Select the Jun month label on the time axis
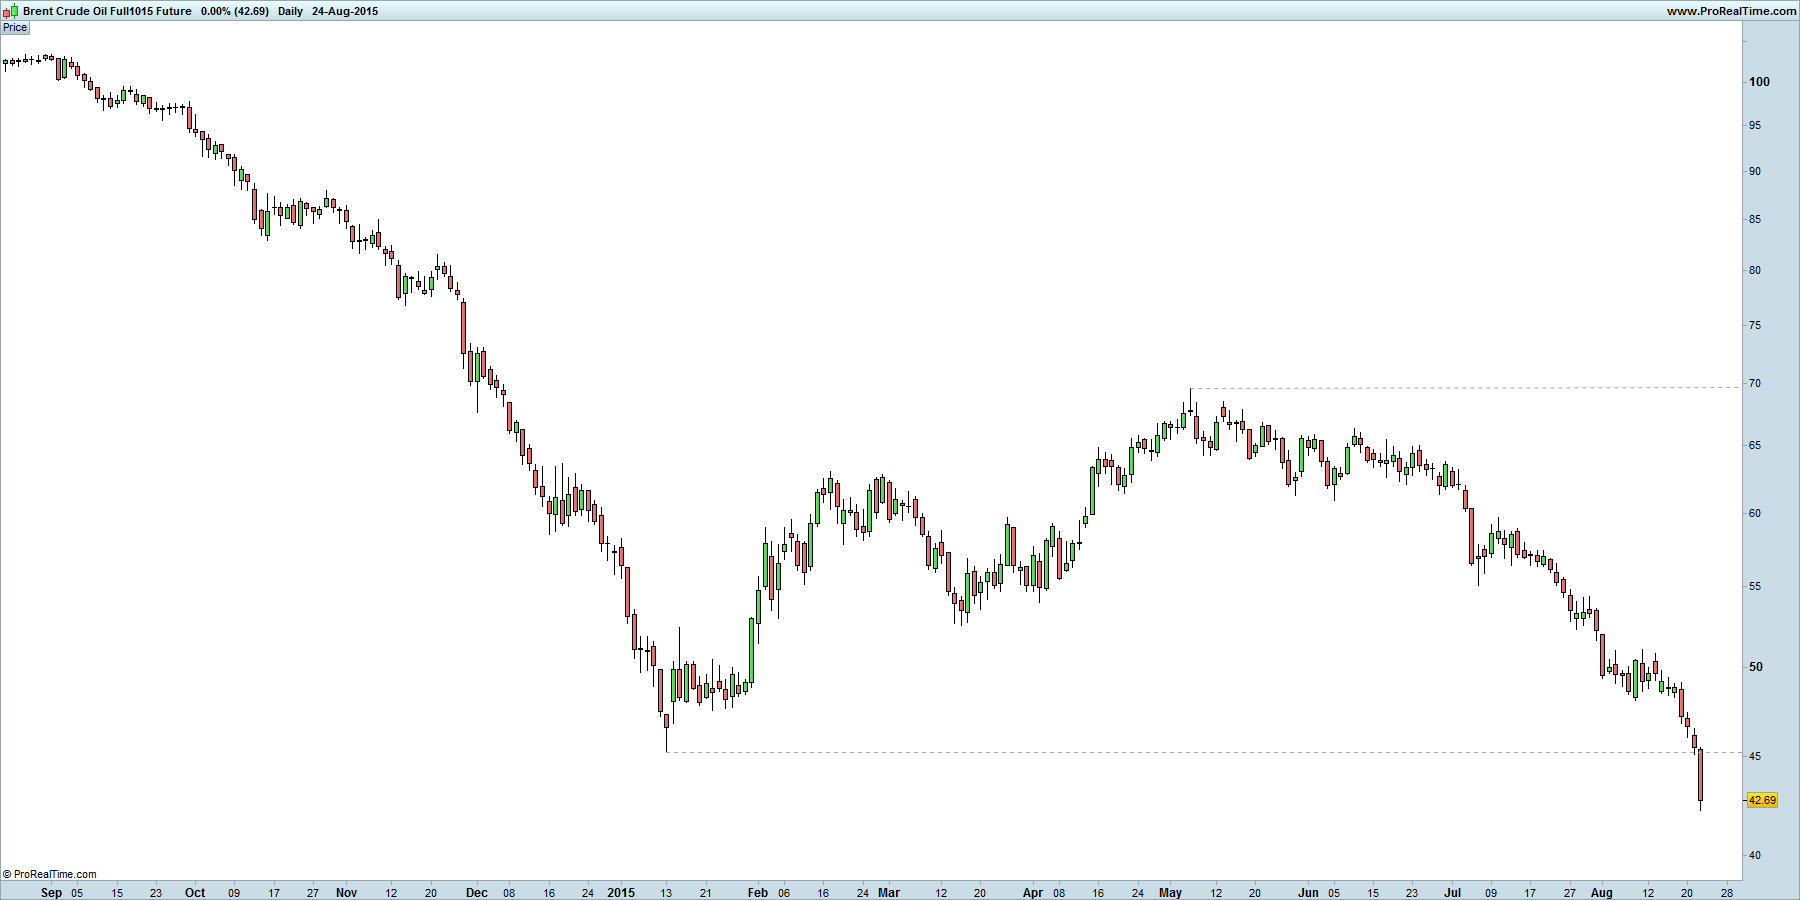This screenshot has width=1800, height=900. click(x=1308, y=893)
